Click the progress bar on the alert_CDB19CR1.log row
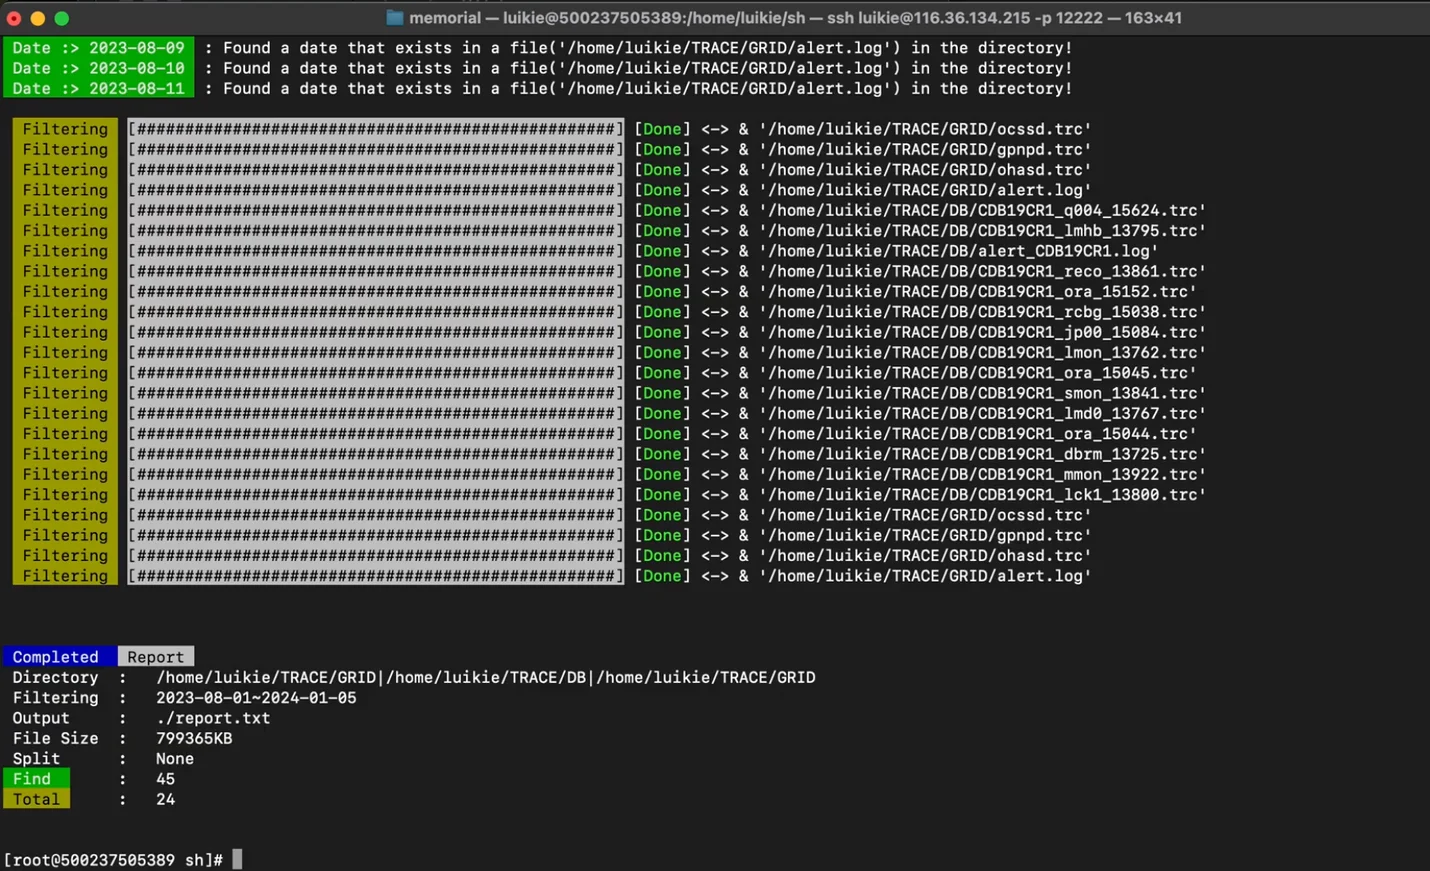Image resolution: width=1430 pixels, height=871 pixels. (x=376, y=251)
